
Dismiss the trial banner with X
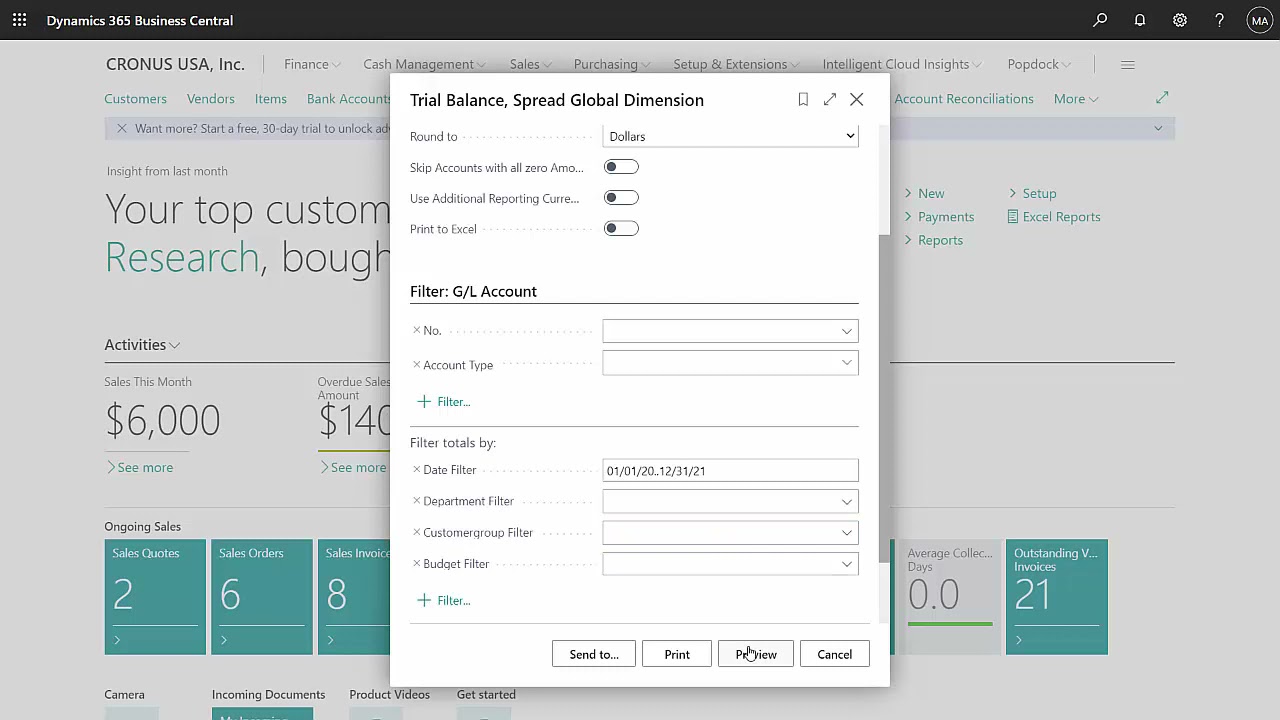pos(121,128)
